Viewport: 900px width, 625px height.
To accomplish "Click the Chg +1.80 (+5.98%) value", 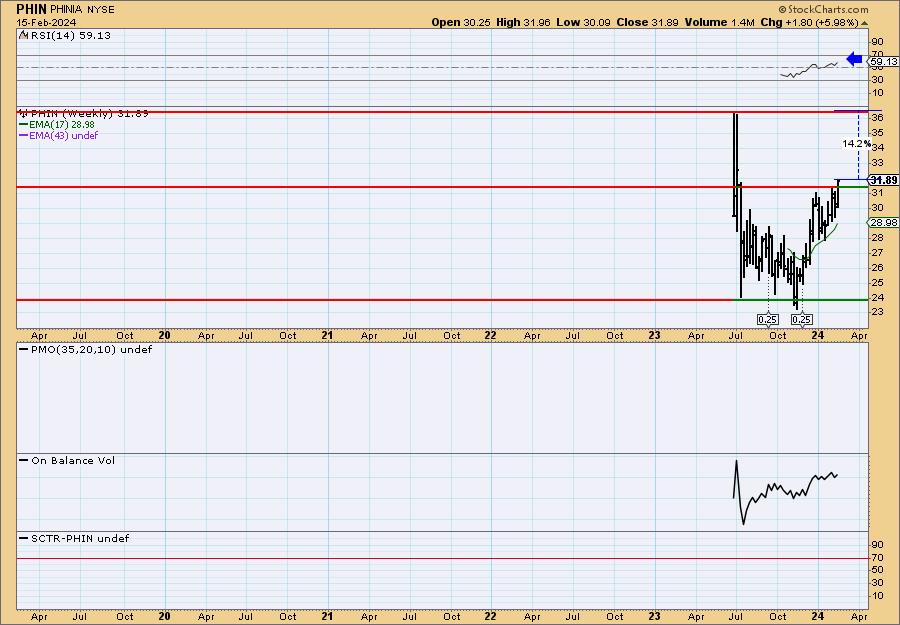I will 809,22.
